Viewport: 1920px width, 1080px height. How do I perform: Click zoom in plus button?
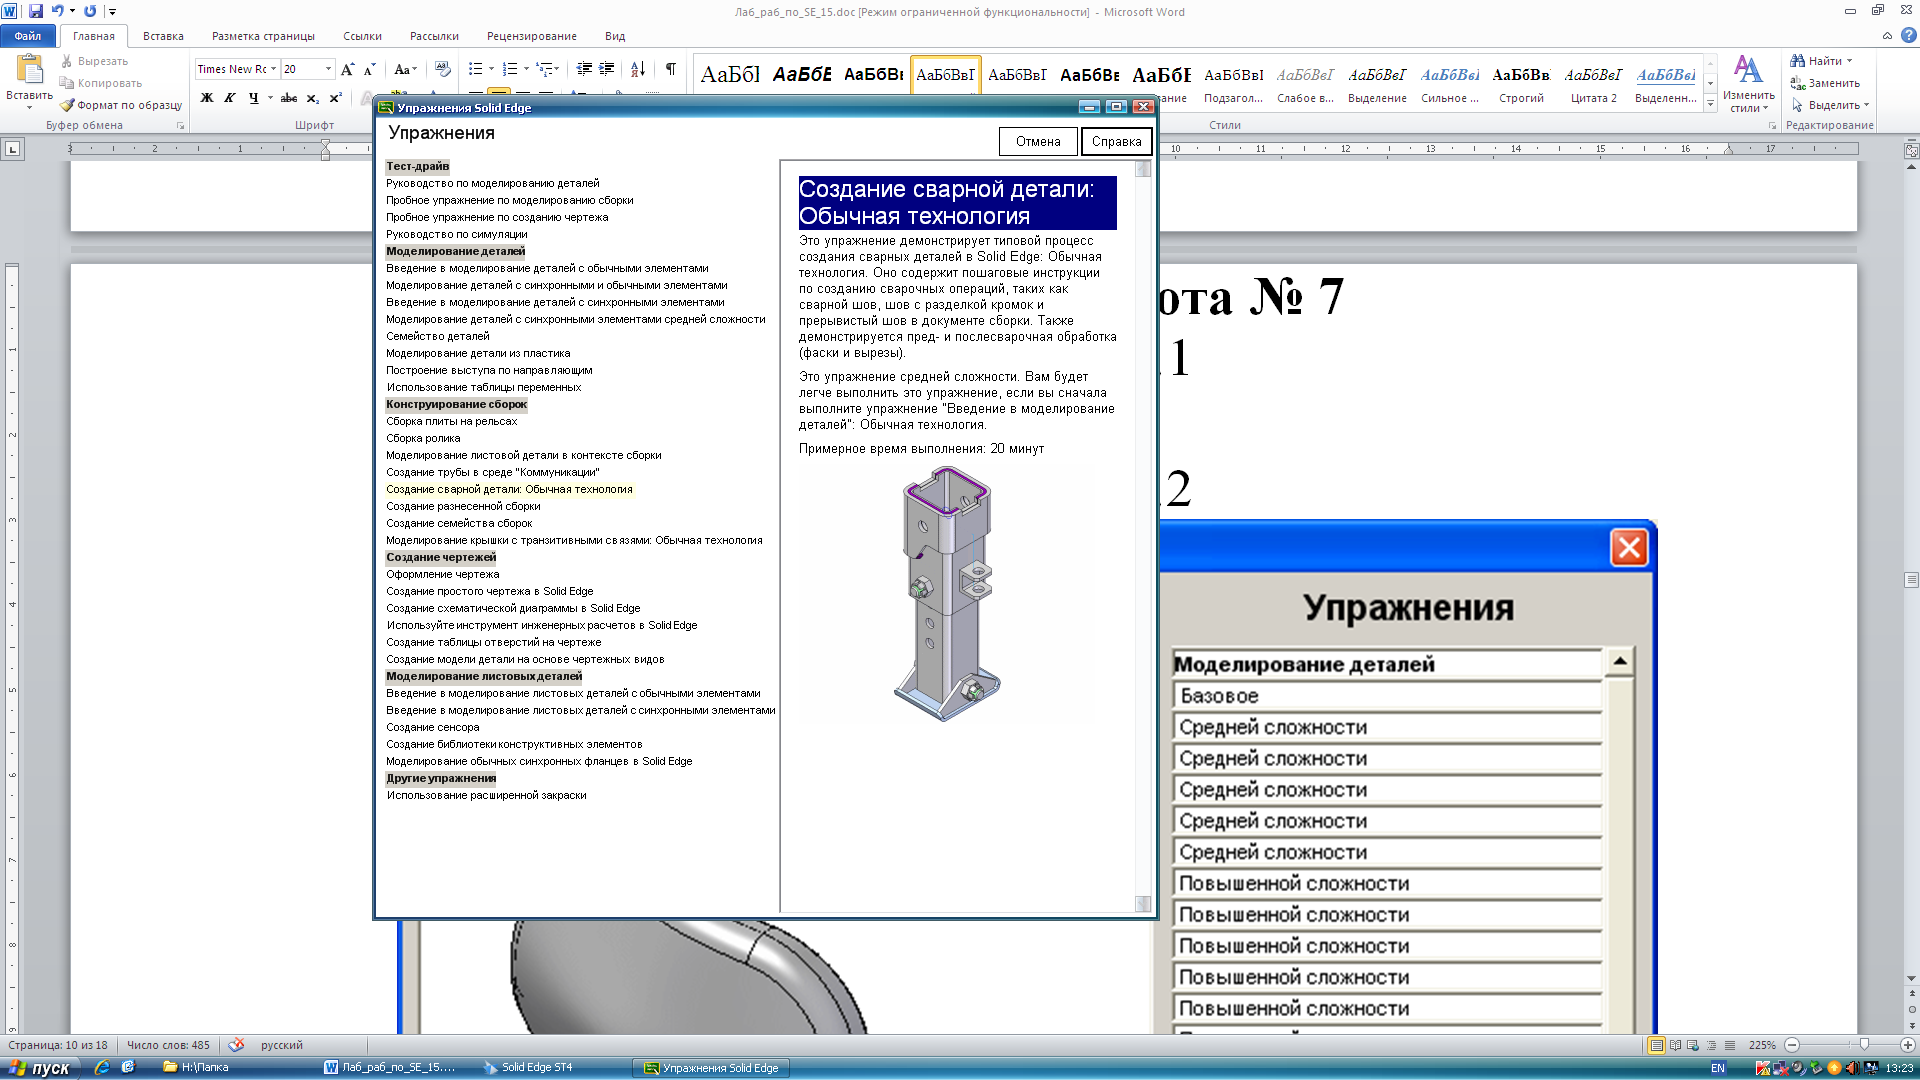(1908, 1045)
